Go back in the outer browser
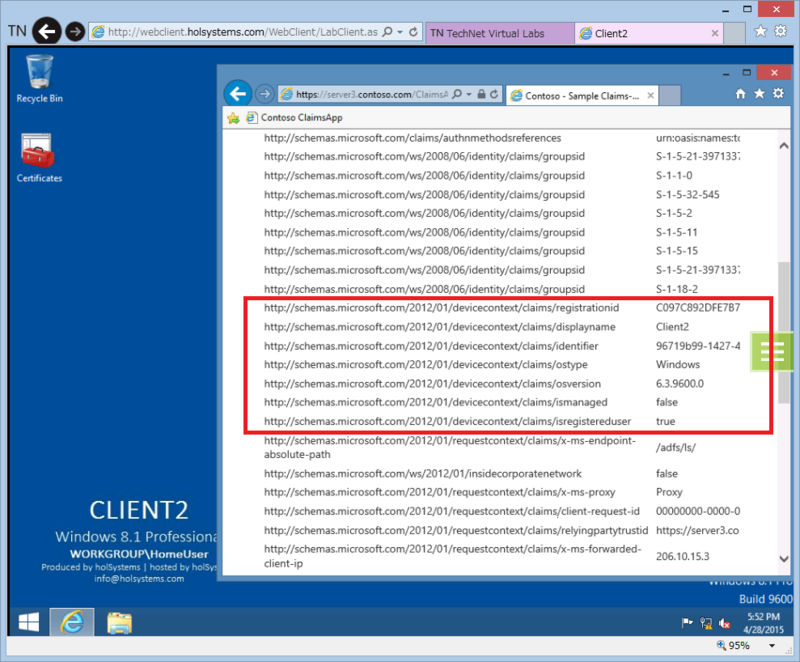800x662 pixels. pyautogui.click(x=47, y=32)
